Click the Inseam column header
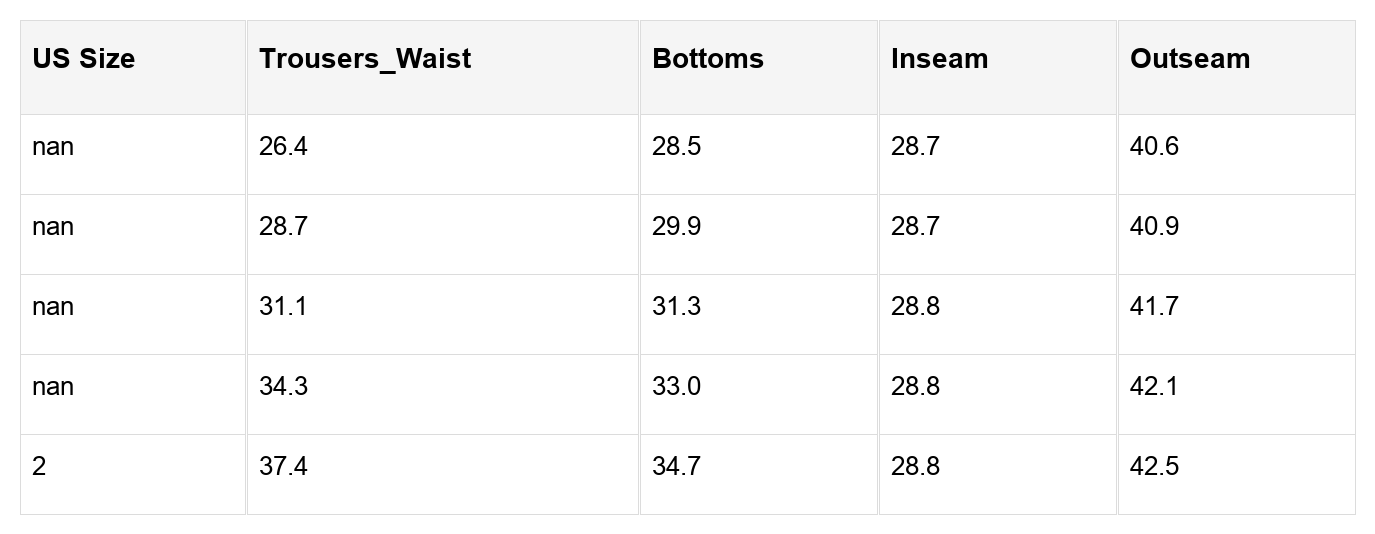The height and width of the screenshot is (534, 1375). coord(940,59)
